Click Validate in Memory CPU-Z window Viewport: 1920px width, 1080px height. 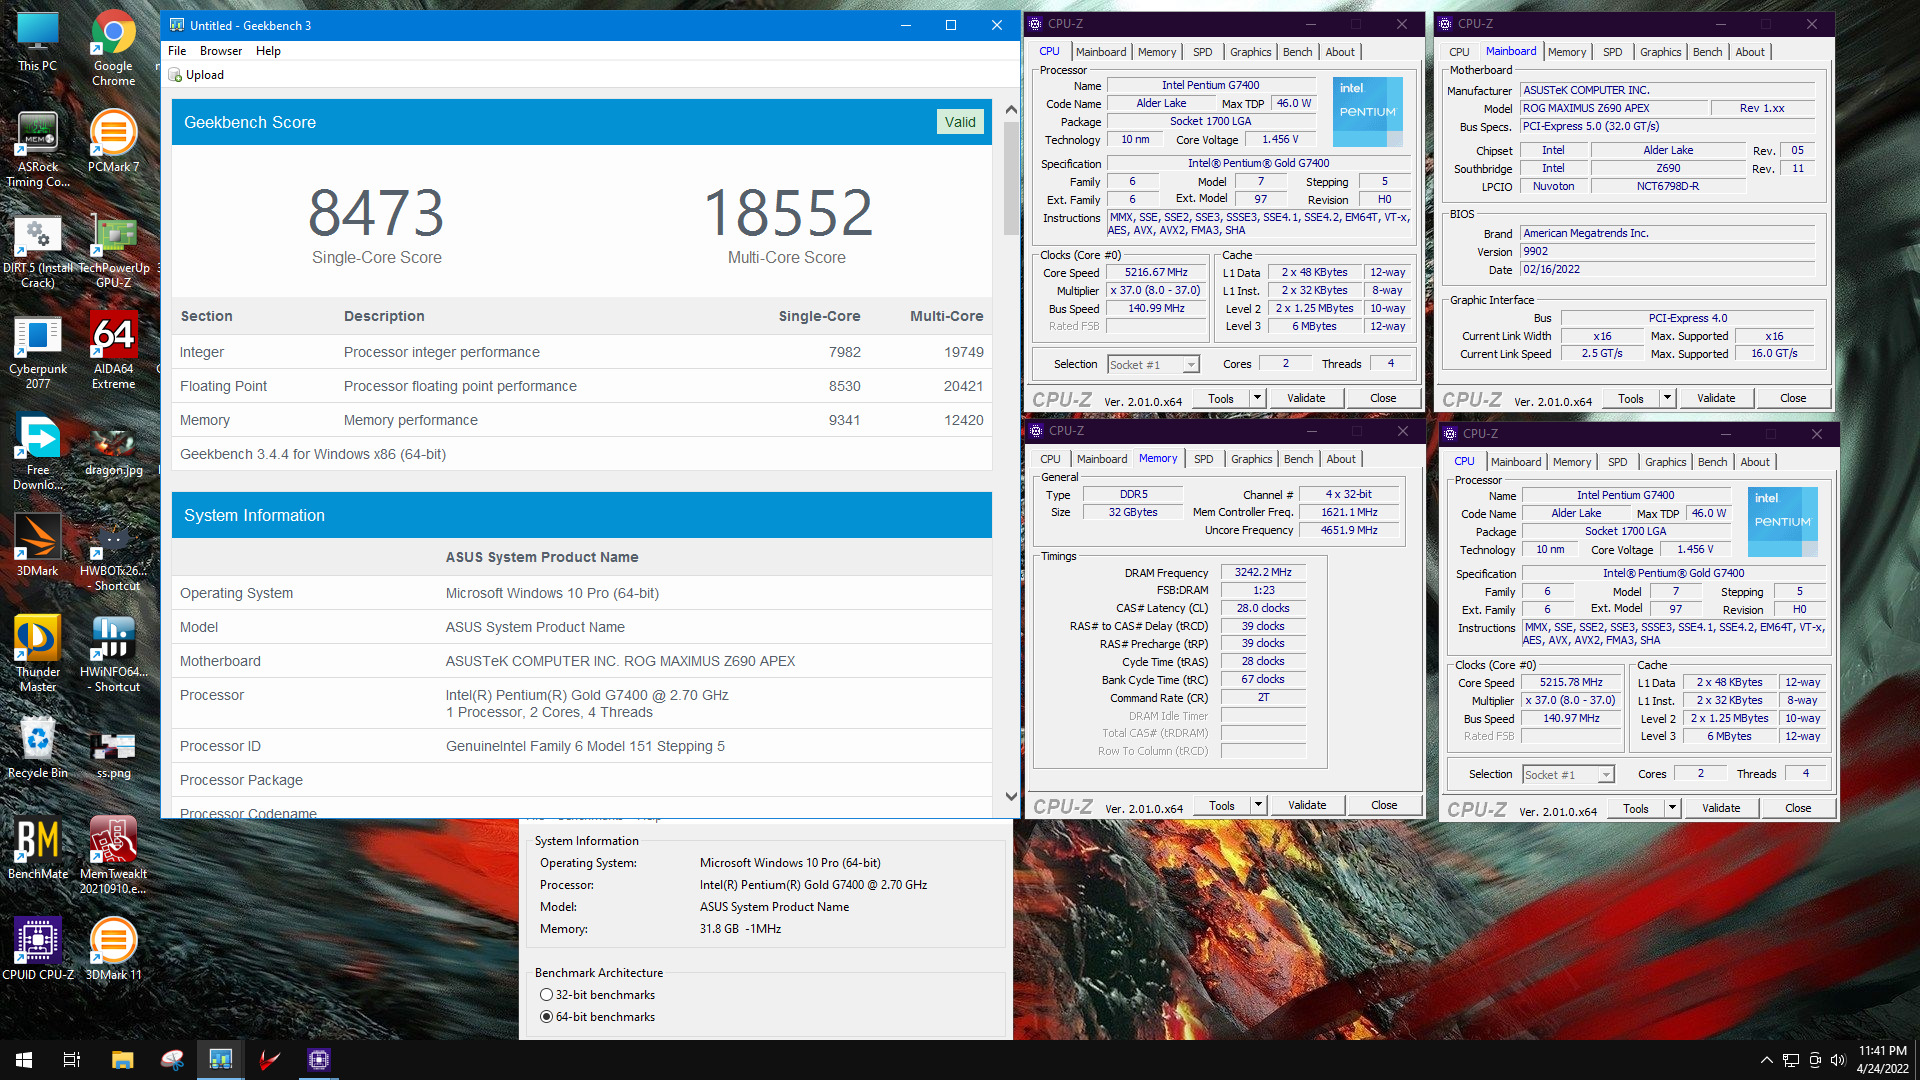1307,805
